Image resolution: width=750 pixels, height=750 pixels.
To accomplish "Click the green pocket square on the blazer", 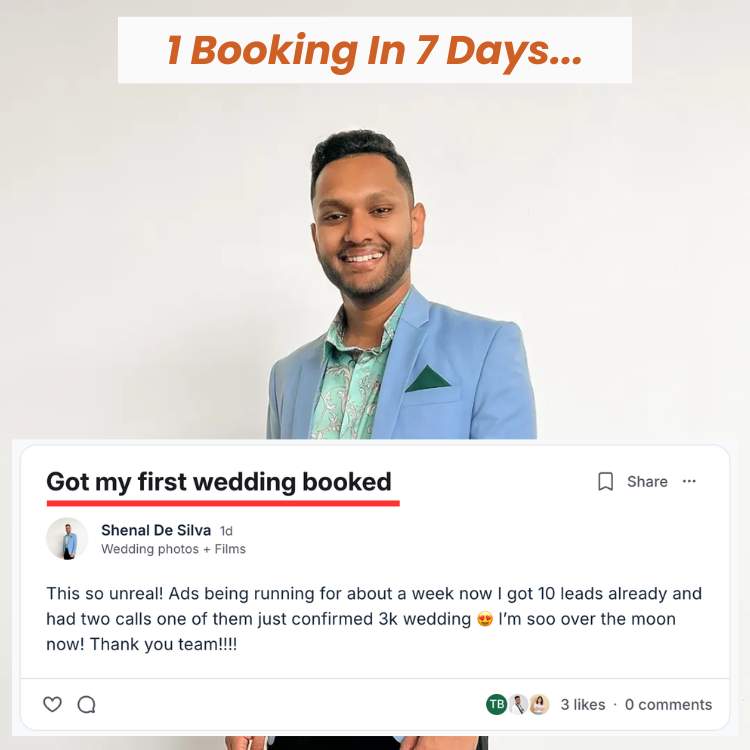I will pos(427,379).
